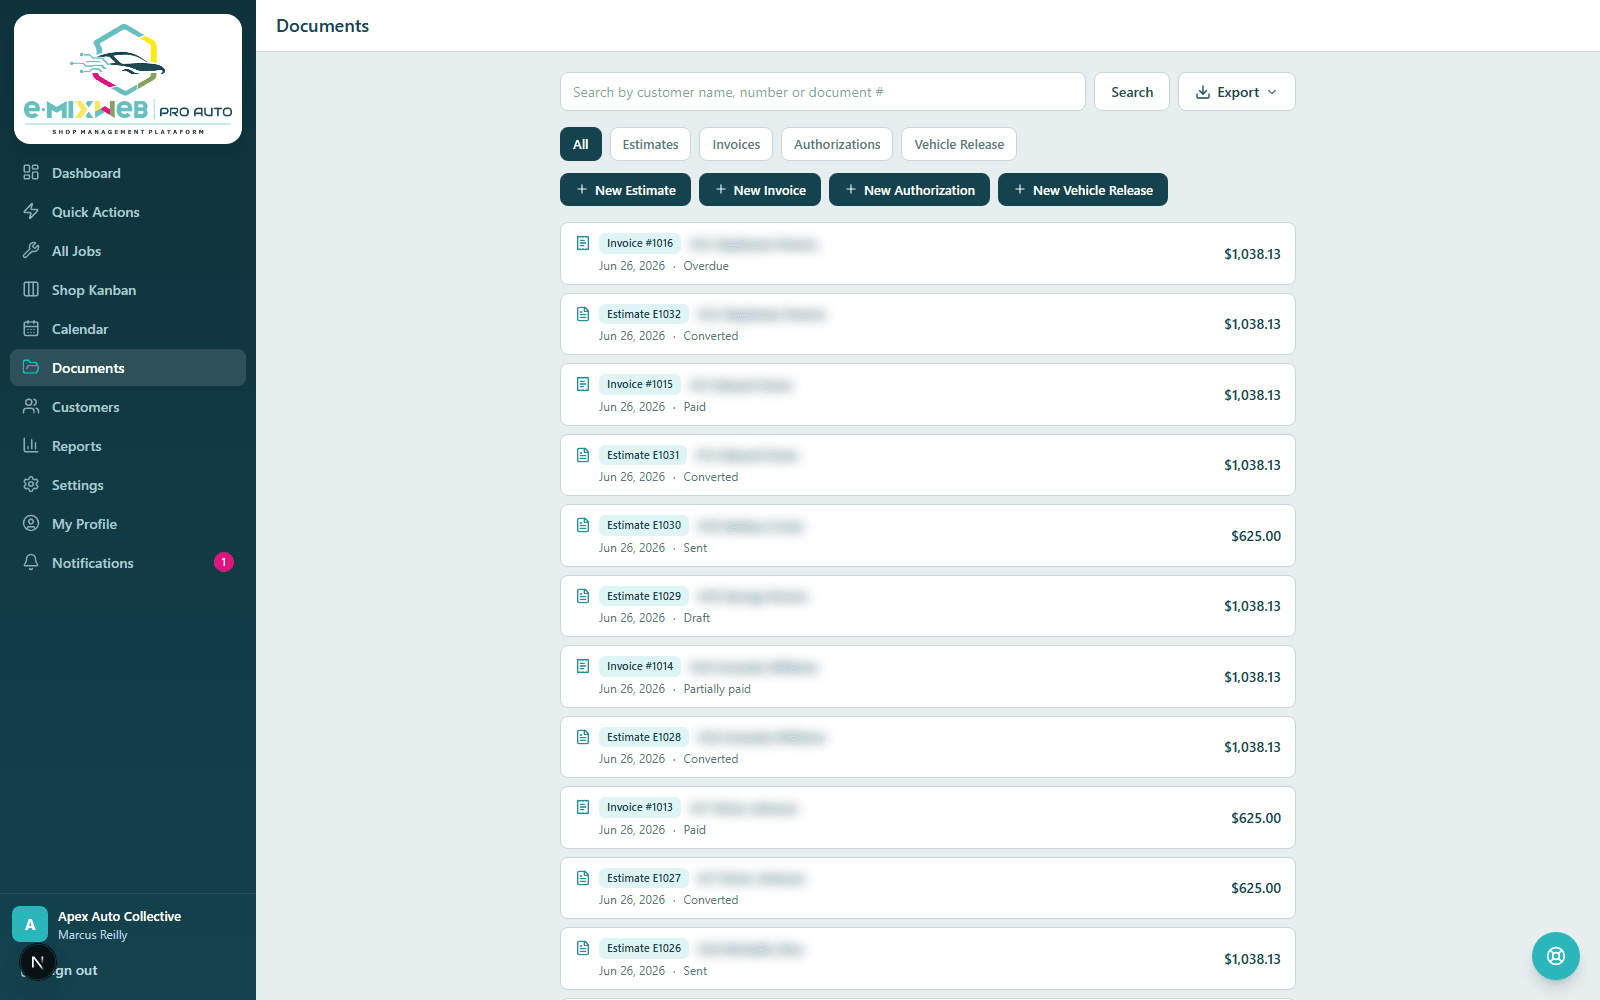The width and height of the screenshot is (1600, 1000).
Task: Open Shop Kanban from the sidebar menu
Action: [x=128, y=290]
